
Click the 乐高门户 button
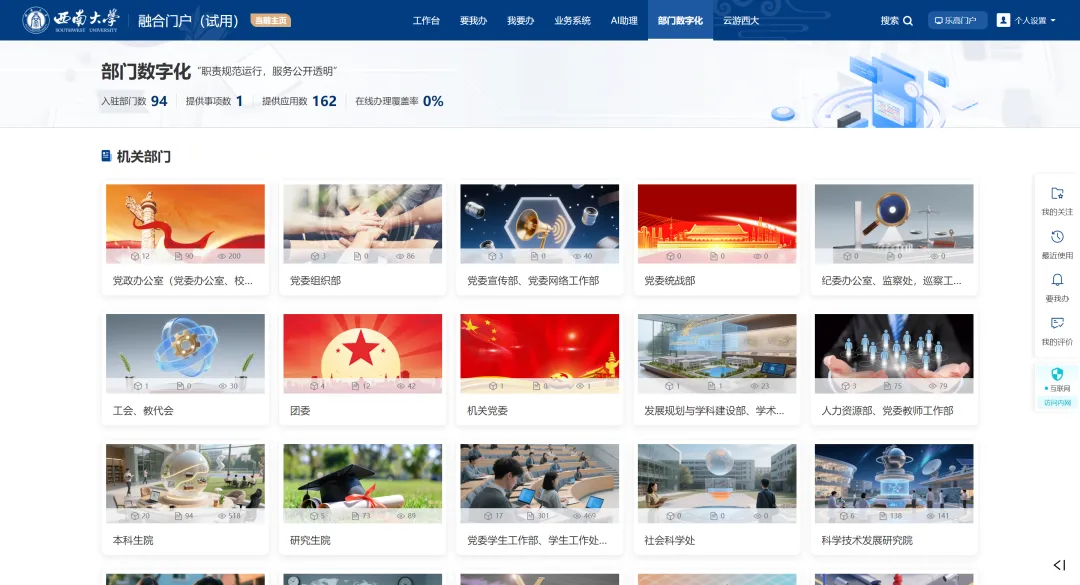tap(957, 20)
